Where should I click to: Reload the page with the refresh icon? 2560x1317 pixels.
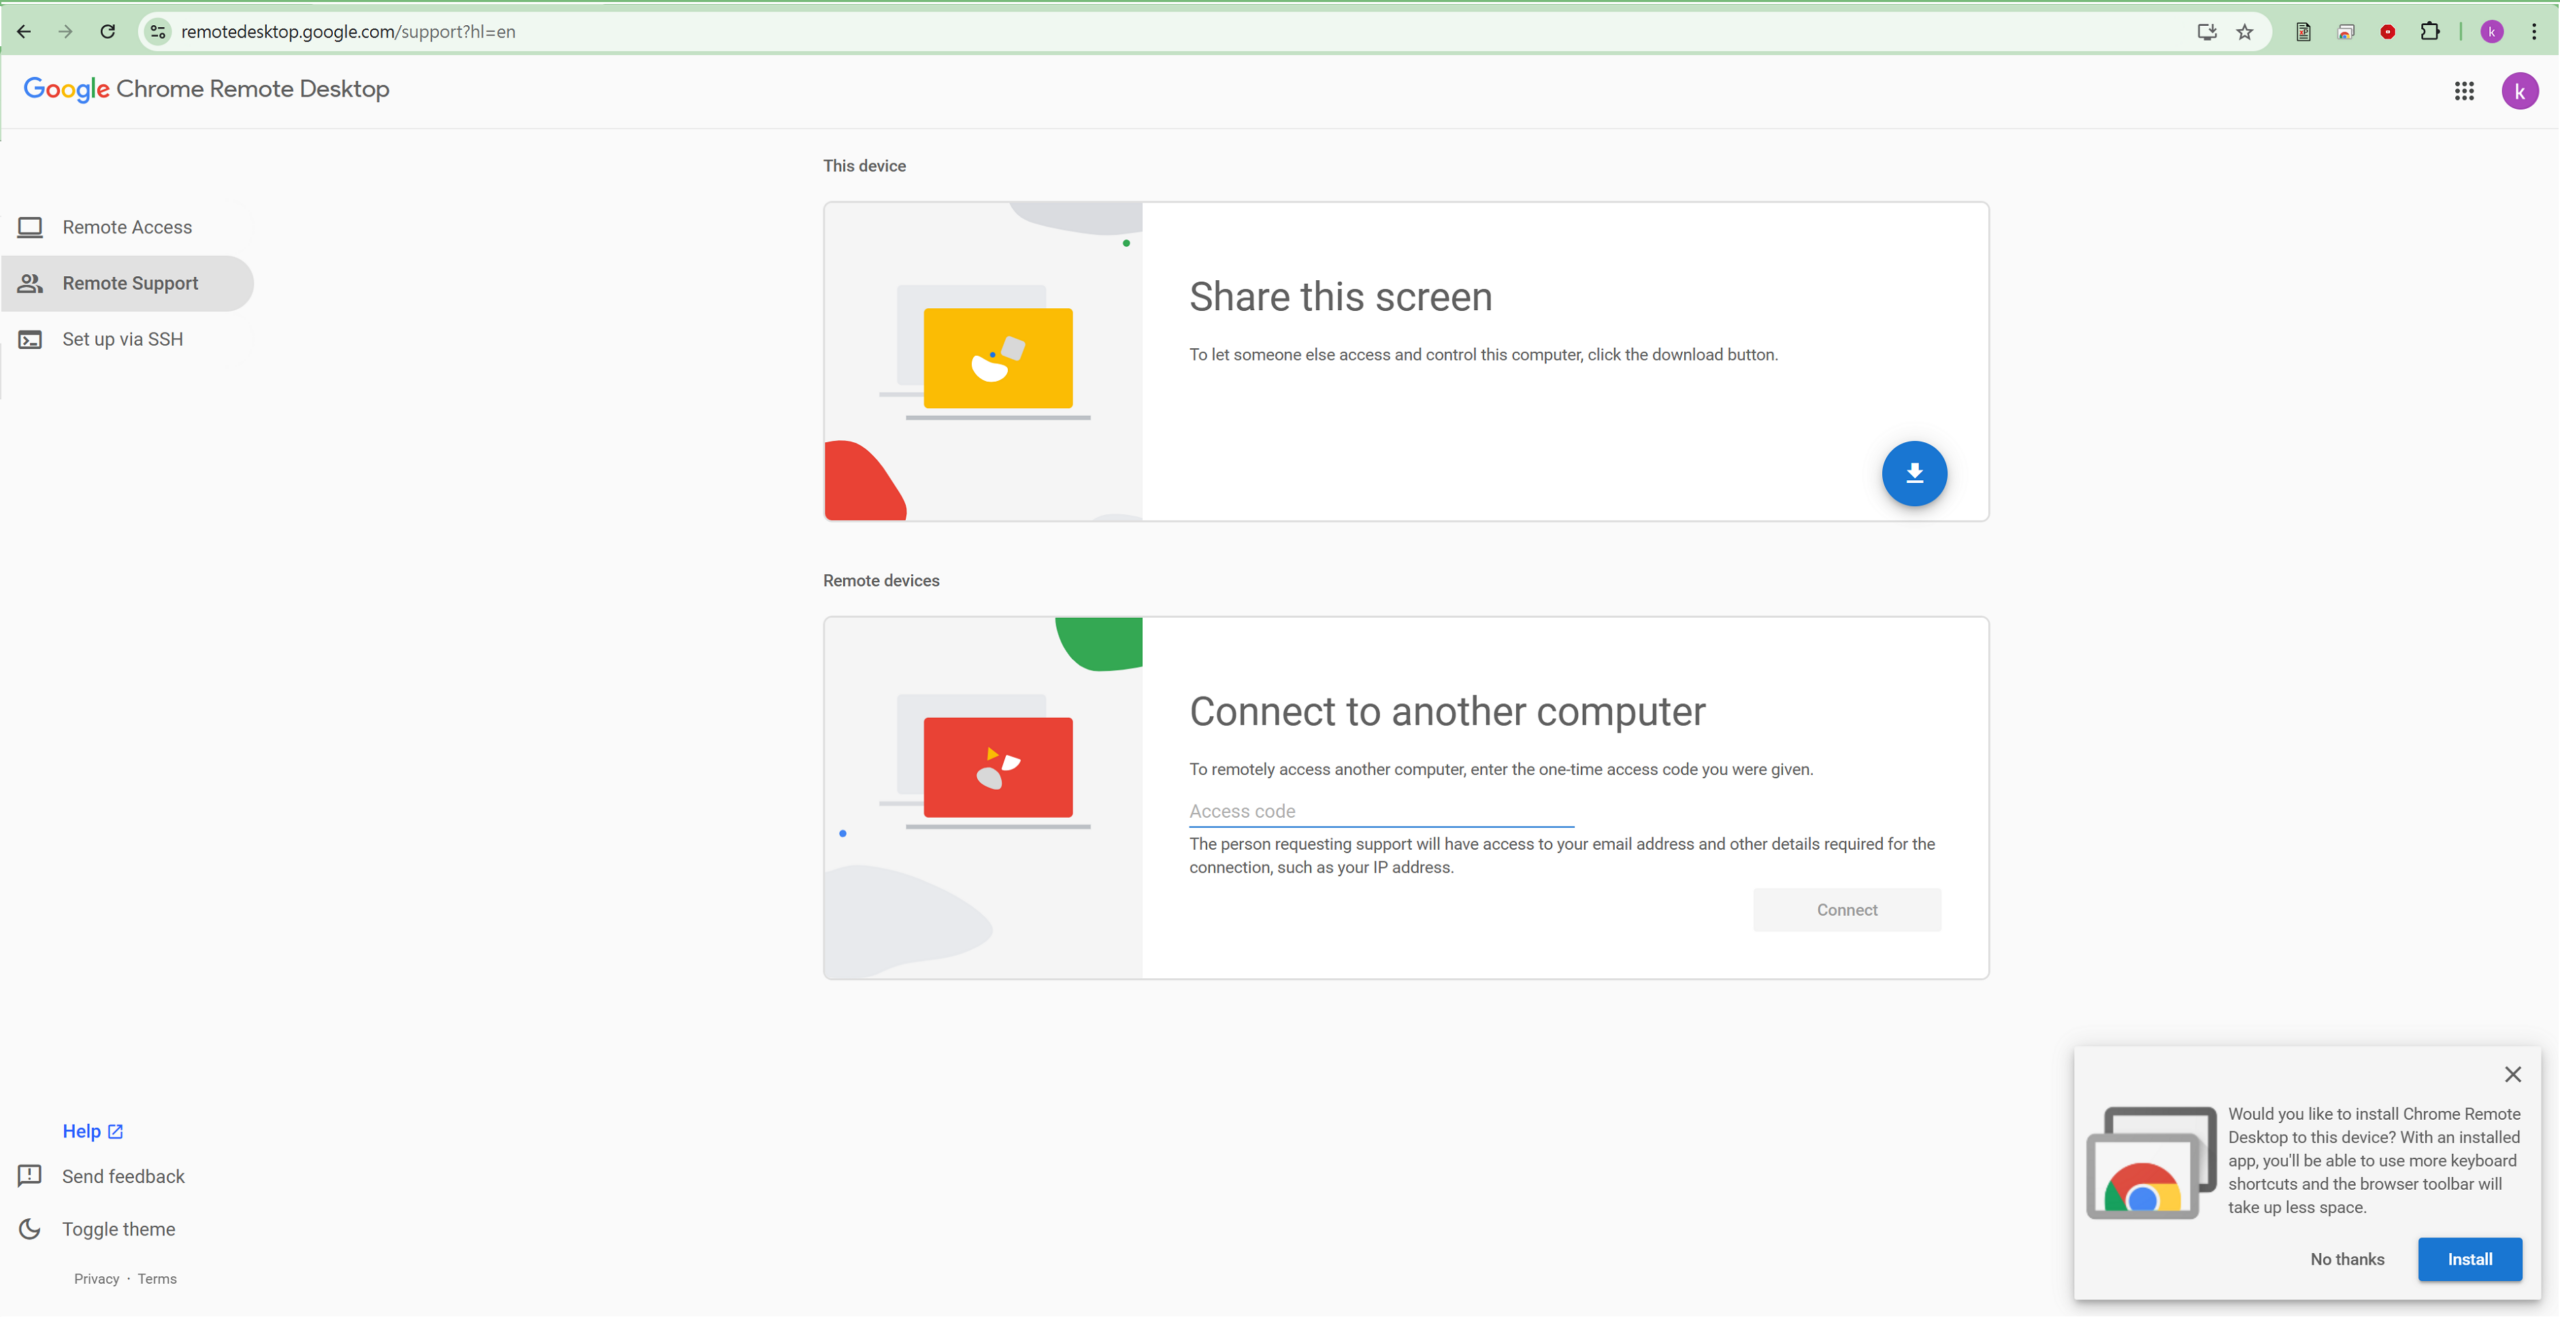108,32
